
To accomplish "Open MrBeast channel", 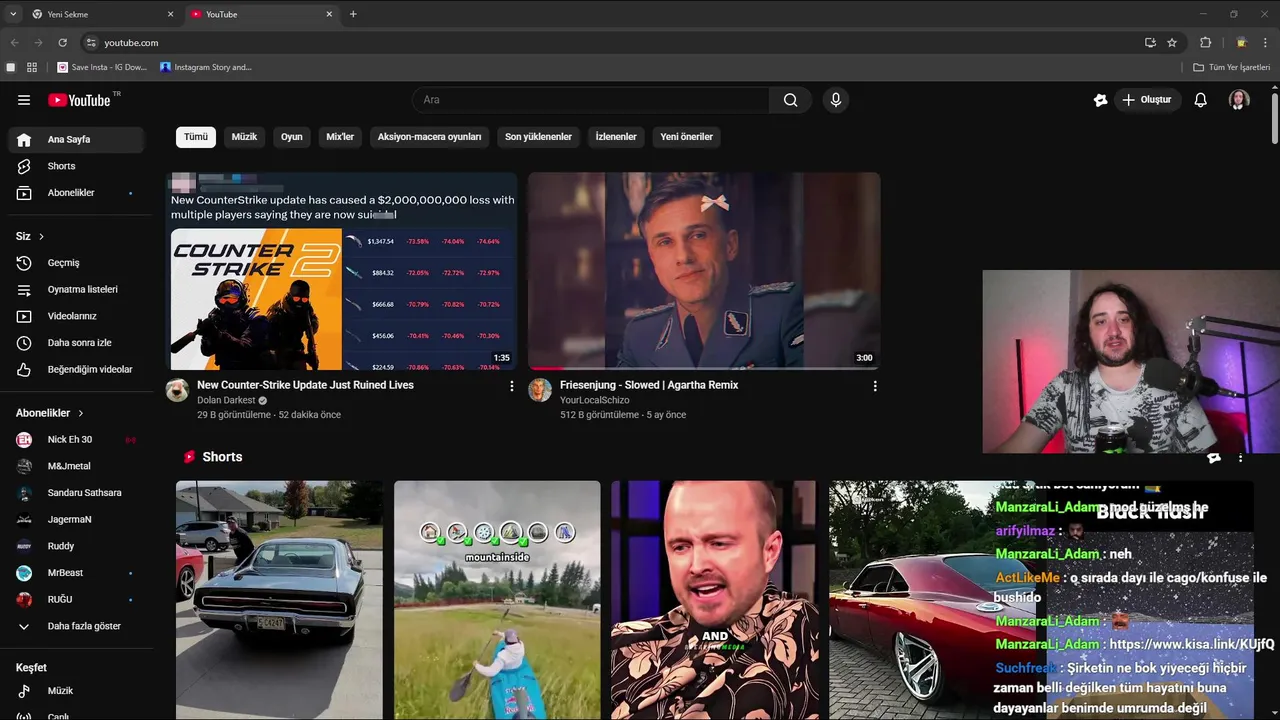I will (x=76, y=573).
